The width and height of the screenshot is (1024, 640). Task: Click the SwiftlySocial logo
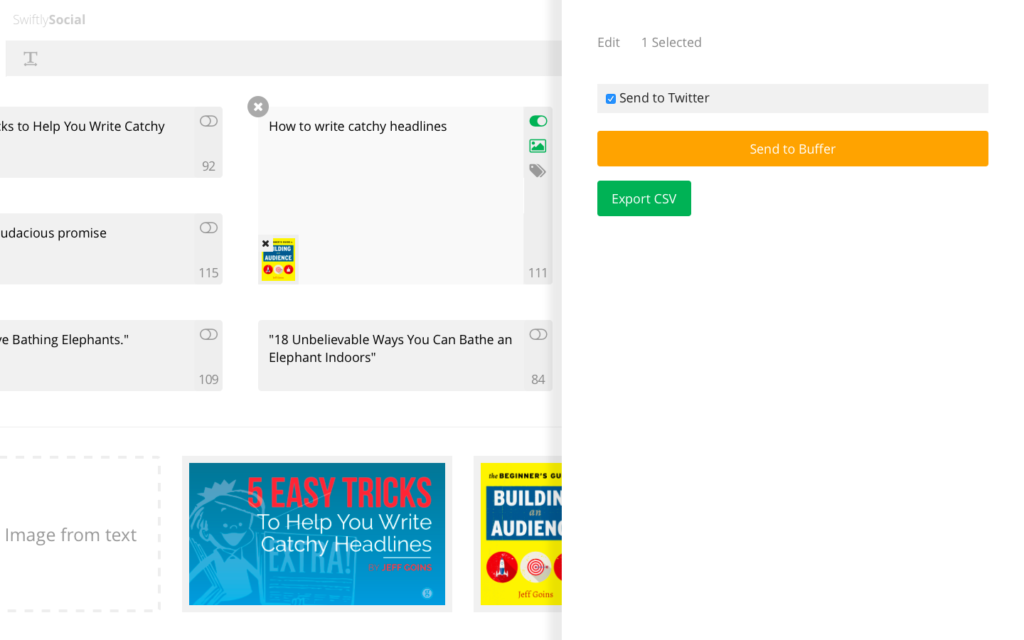(49, 20)
